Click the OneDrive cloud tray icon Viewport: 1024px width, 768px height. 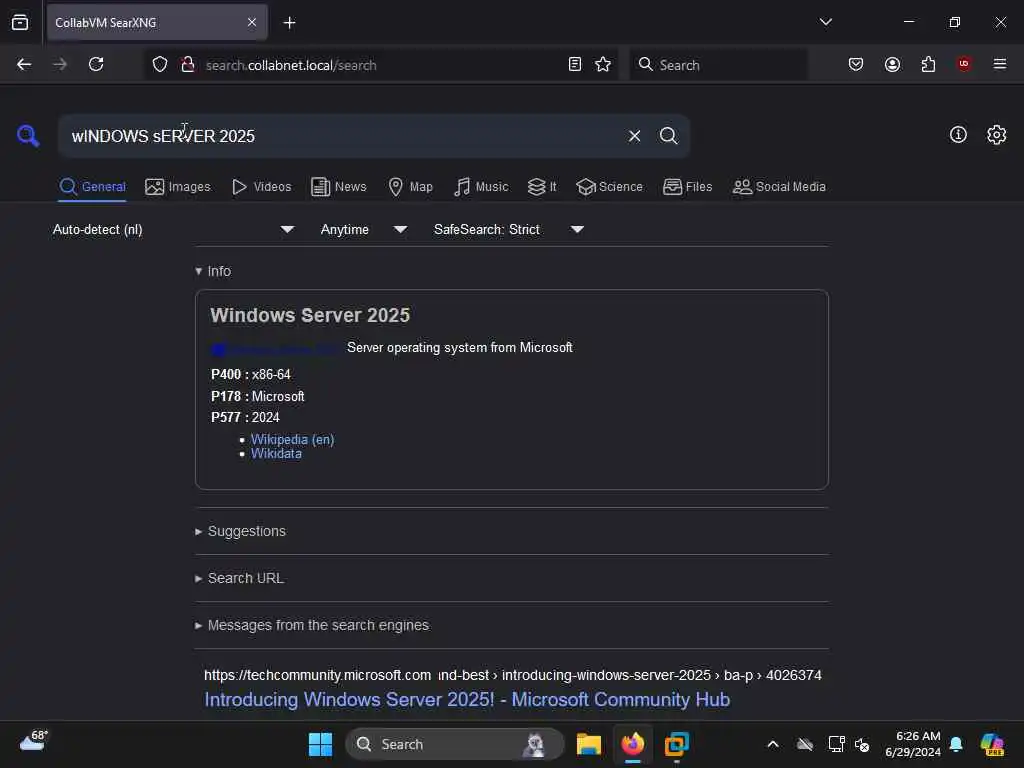[x=805, y=744]
